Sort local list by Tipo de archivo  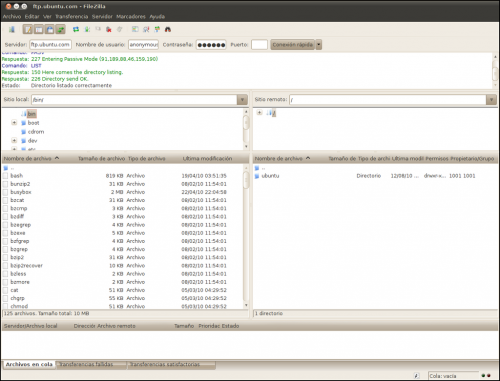click(x=147, y=158)
